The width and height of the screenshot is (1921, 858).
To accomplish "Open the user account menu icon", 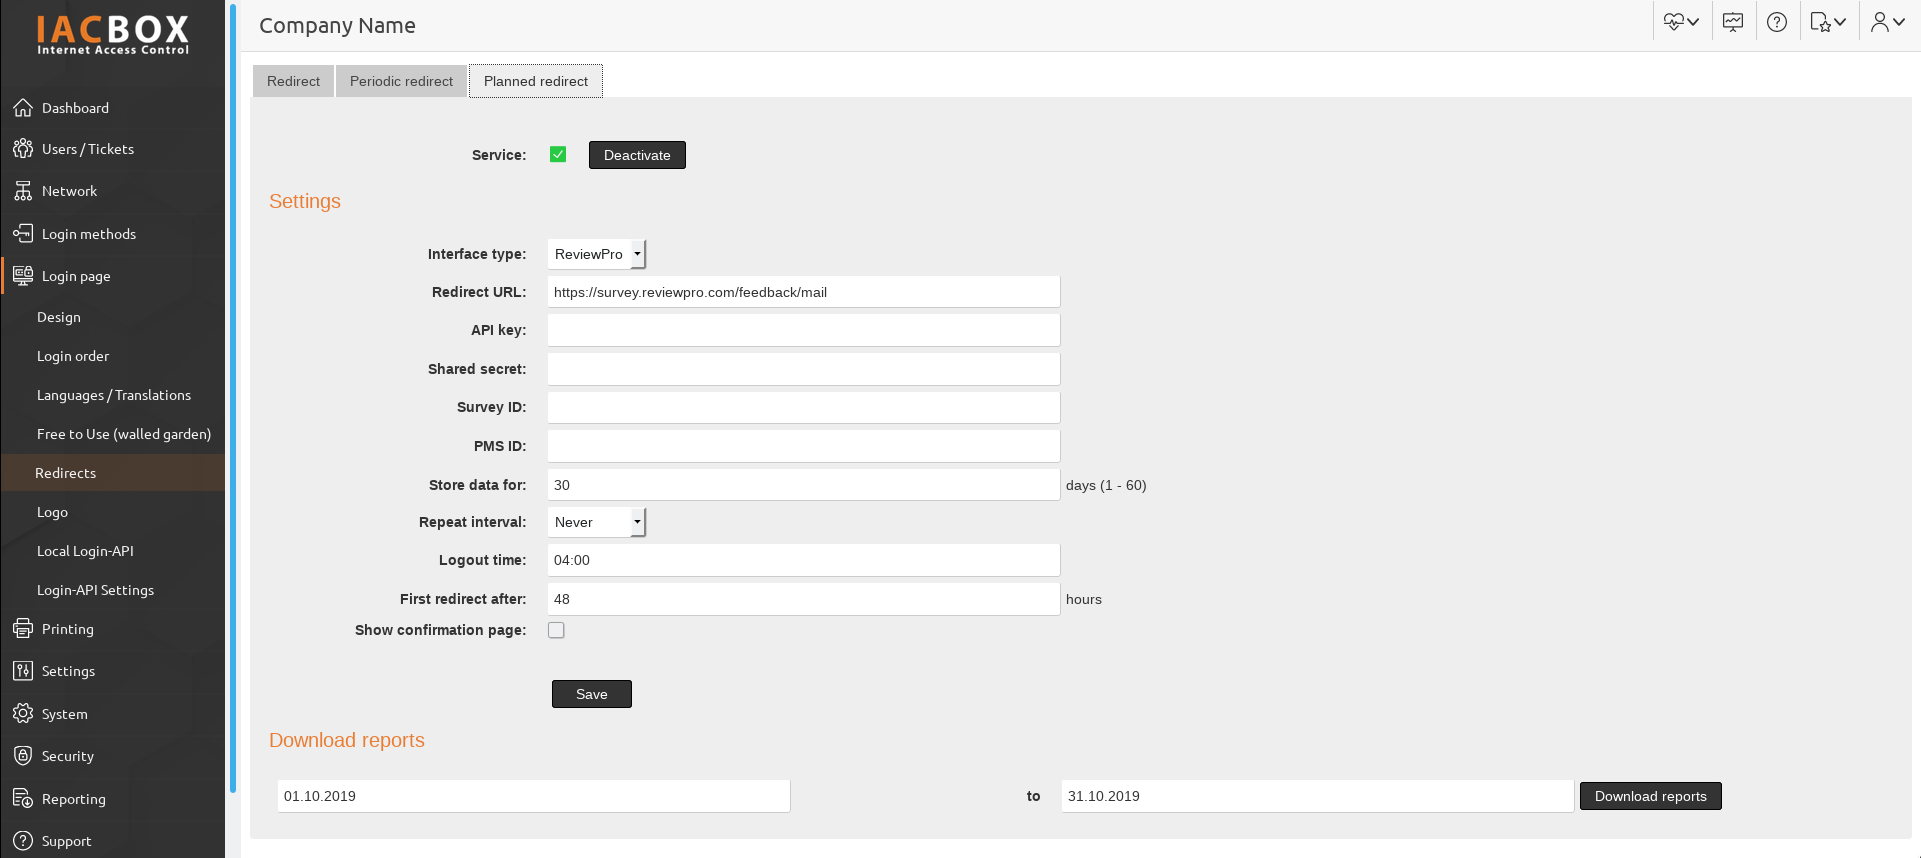I will (x=1888, y=22).
